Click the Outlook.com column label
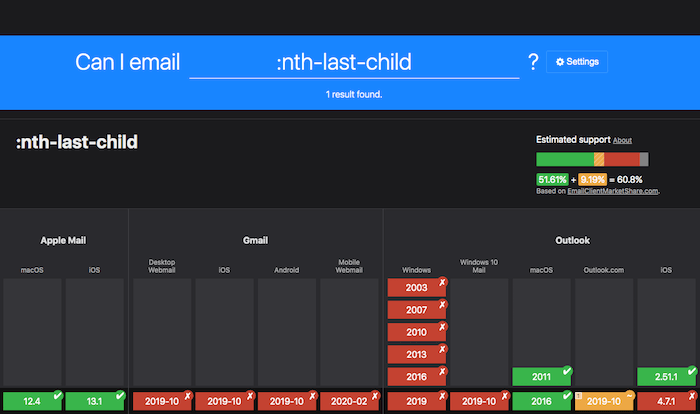The height and width of the screenshot is (414, 700). point(604,270)
